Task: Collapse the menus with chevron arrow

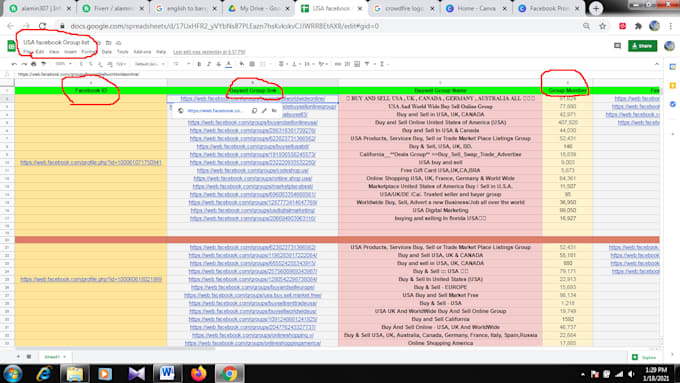Action: pos(657,64)
